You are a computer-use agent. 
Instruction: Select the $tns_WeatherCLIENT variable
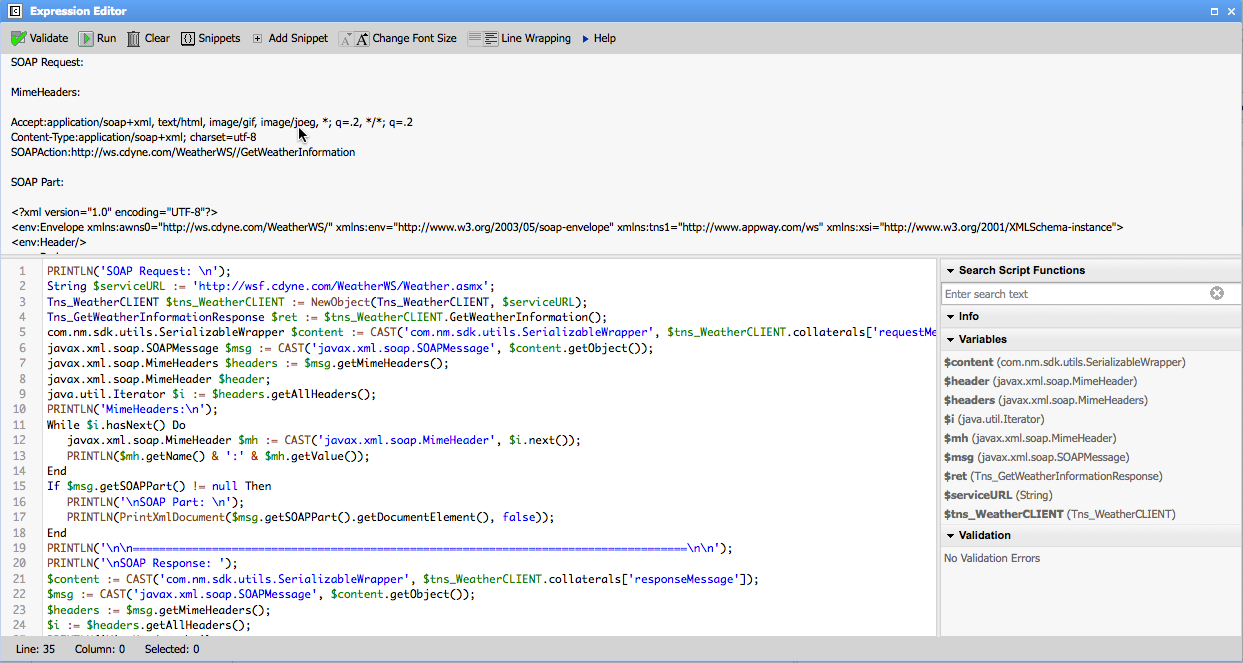pos(1059,514)
